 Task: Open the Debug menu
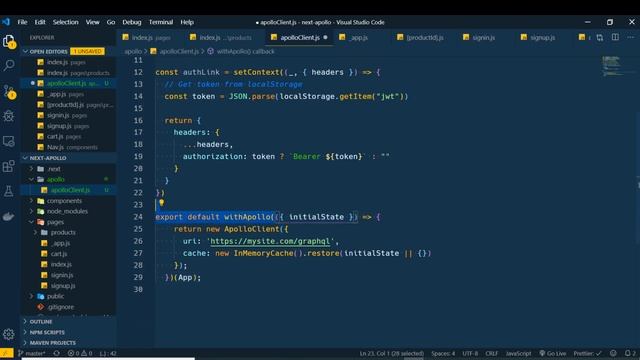coord(132,22)
